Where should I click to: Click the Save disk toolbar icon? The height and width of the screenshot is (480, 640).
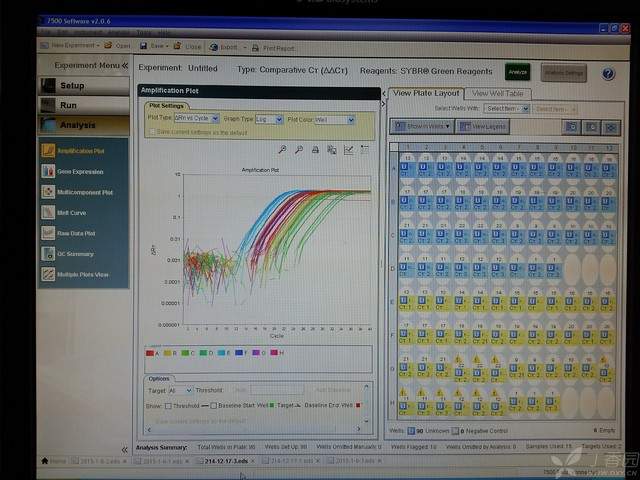click(x=143, y=46)
